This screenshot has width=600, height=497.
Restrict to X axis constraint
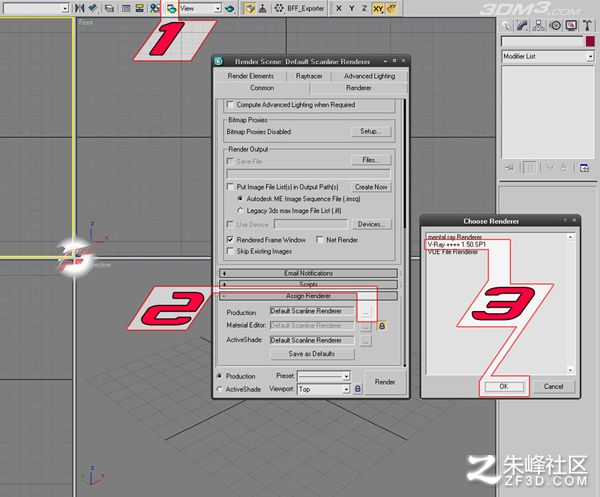coord(339,8)
